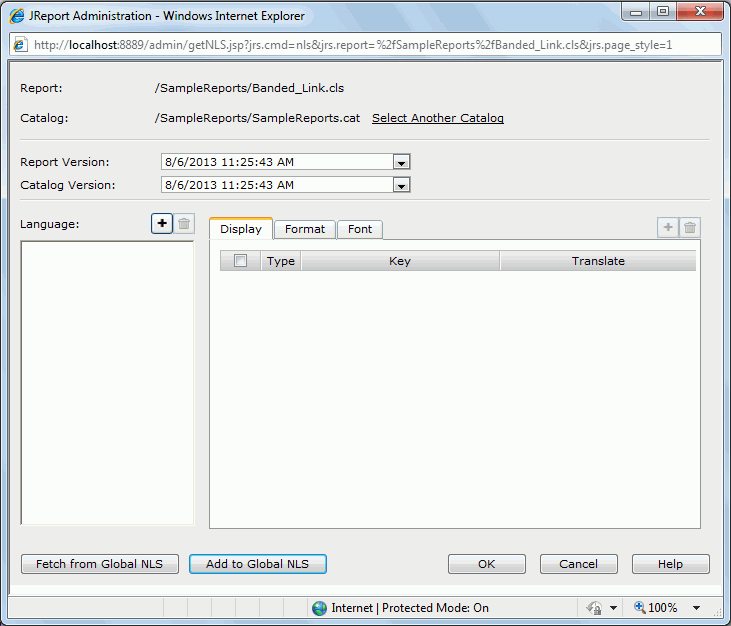
Task: Click the zoom magnifier icon in status bar
Action: (x=640, y=607)
